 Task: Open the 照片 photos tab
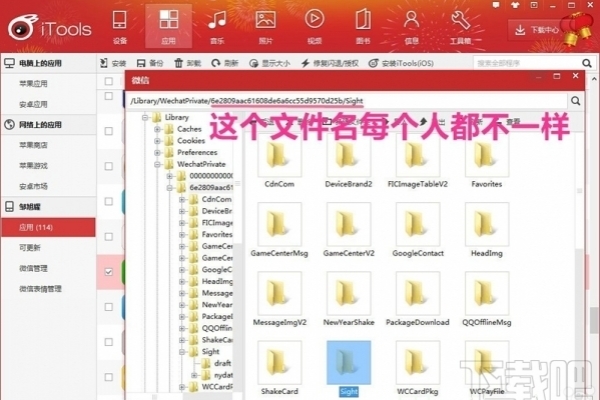(x=266, y=27)
